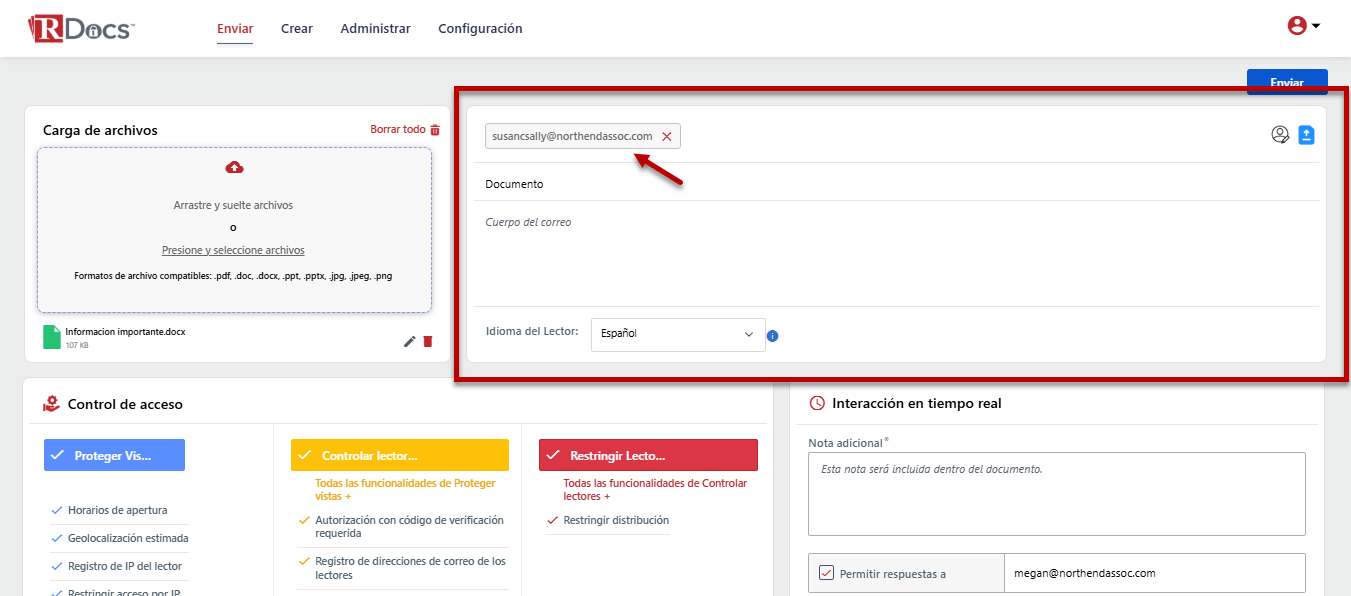Switch to the Crear tab
This screenshot has height=596, width=1351.
click(296, 29)
